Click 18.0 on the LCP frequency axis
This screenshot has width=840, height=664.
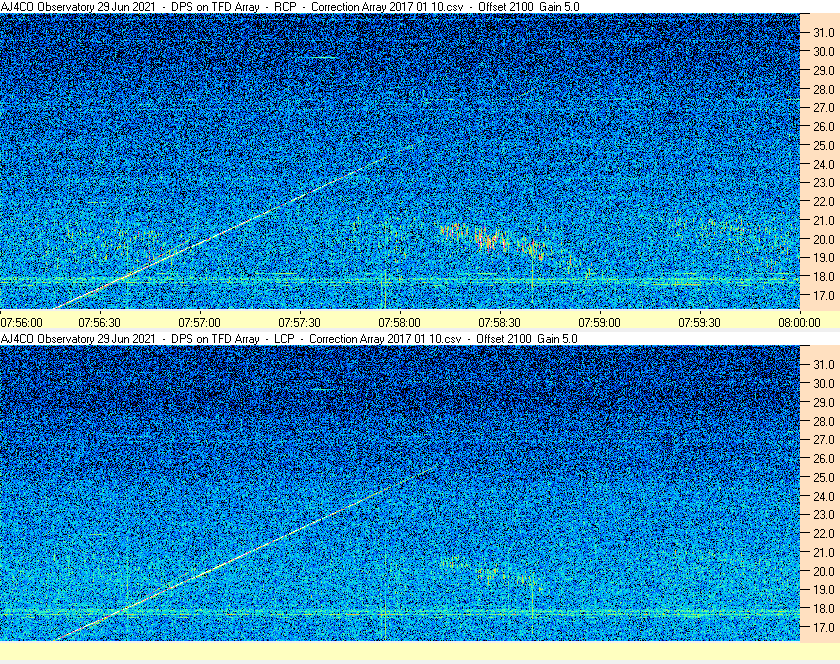pos(824,608)
